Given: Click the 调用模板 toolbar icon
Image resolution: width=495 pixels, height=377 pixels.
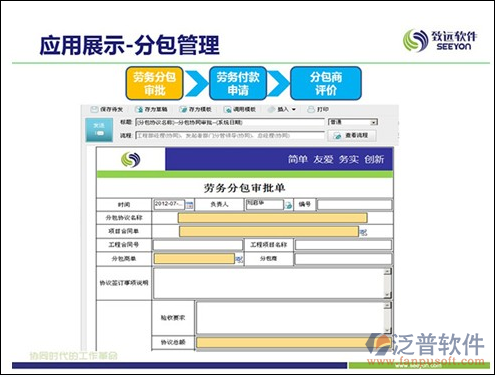Looking at the screenshot, I should pyautogui.click(x=227, y=109).
